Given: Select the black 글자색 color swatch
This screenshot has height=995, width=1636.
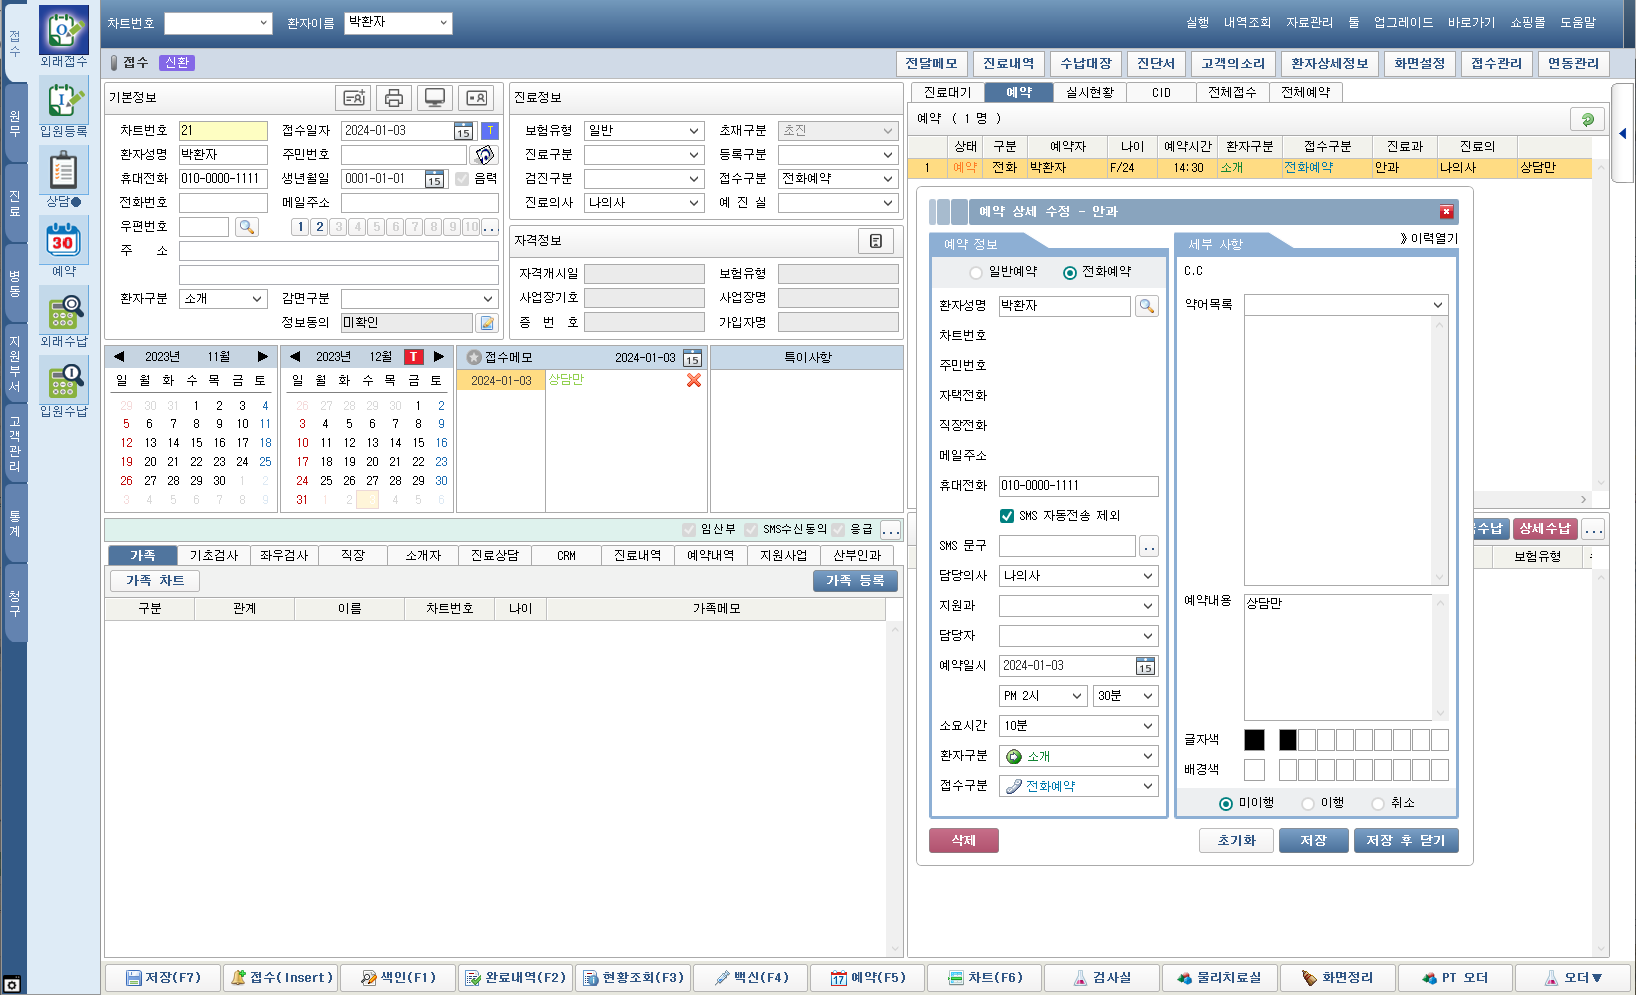Looking at the screenshot, I should (1287, 740).
